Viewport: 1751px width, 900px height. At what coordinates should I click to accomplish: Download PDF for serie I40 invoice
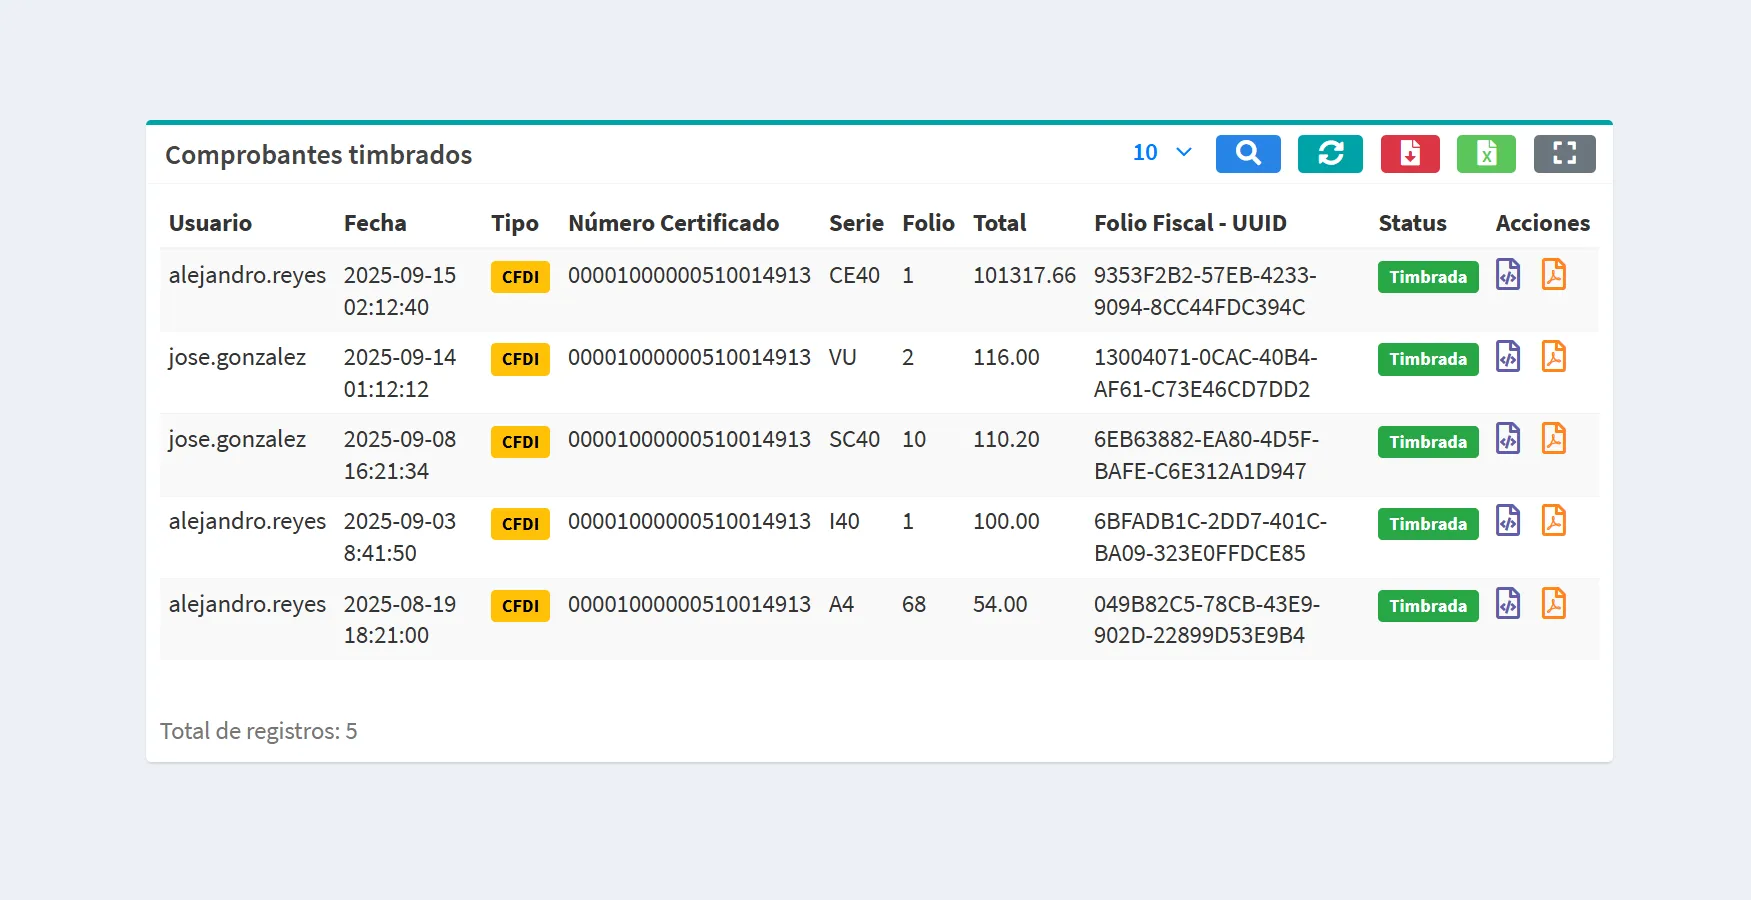click(x=1553, y=520)
